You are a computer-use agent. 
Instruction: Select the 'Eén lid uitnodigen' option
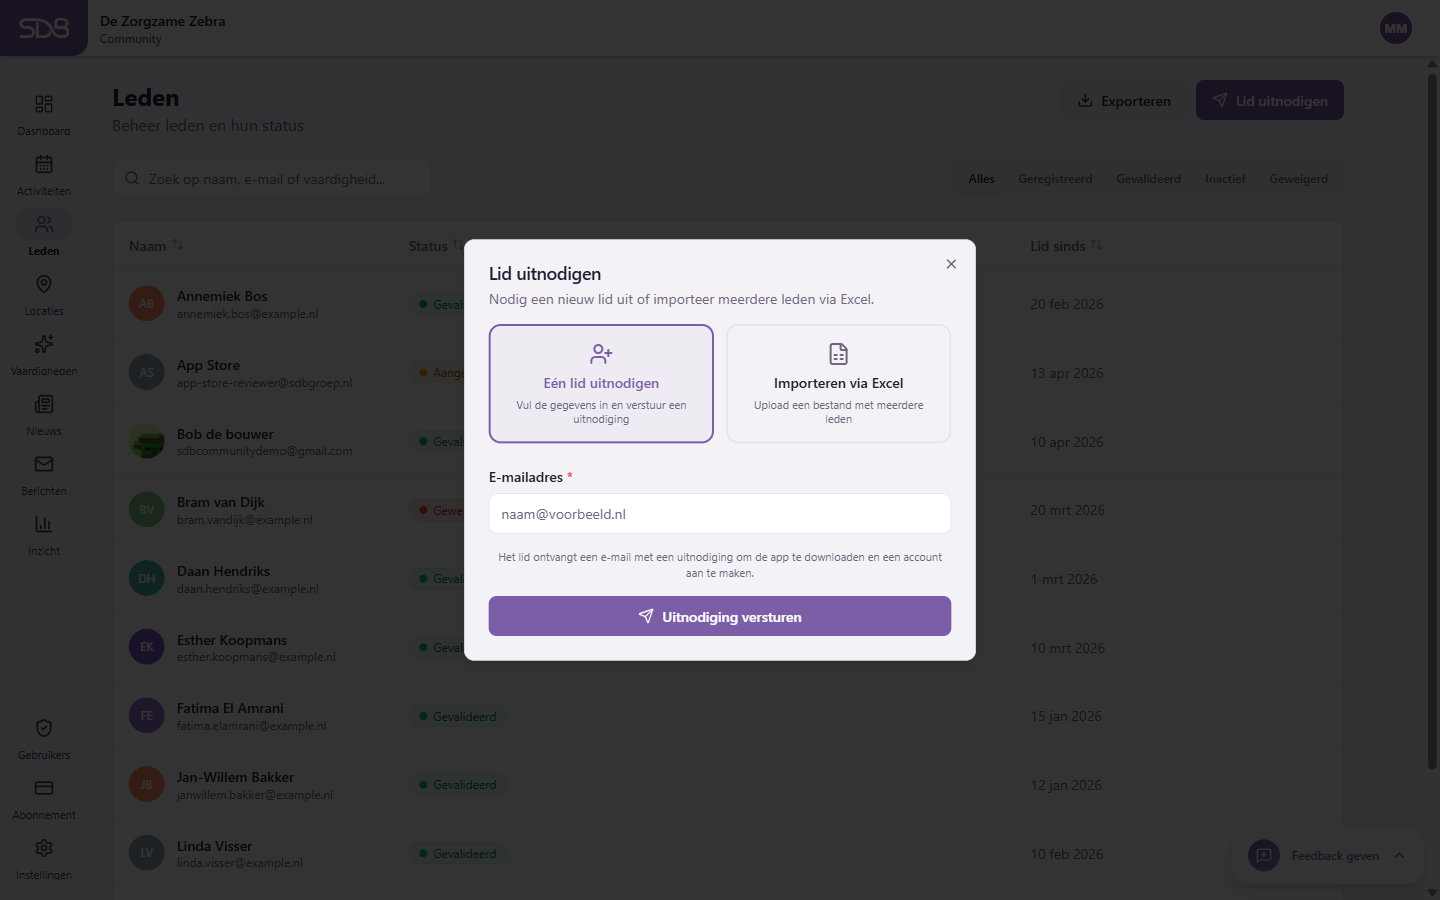click(601, 383)
